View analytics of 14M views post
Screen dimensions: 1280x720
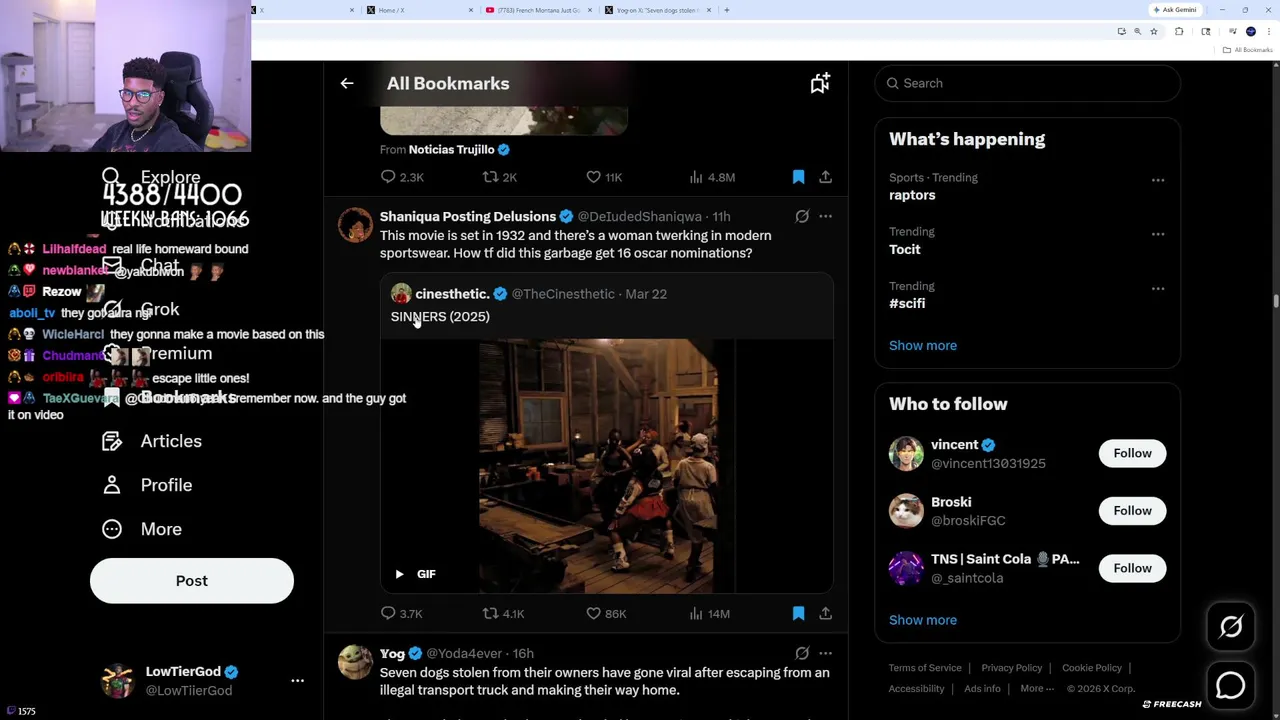point(710,614)
